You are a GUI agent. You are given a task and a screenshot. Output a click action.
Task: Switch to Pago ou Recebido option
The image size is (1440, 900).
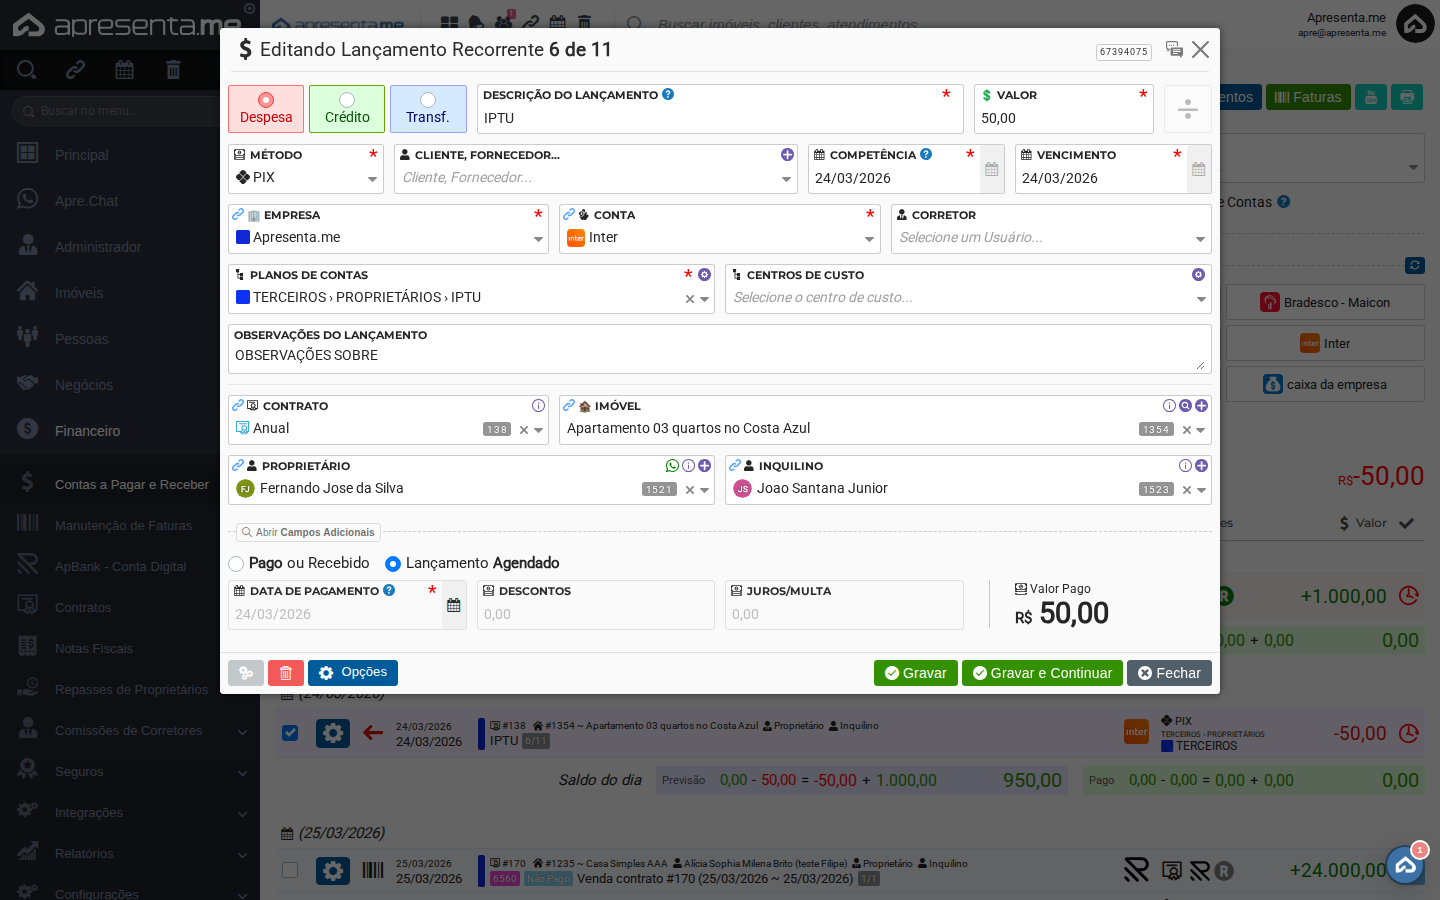point(236,563)
